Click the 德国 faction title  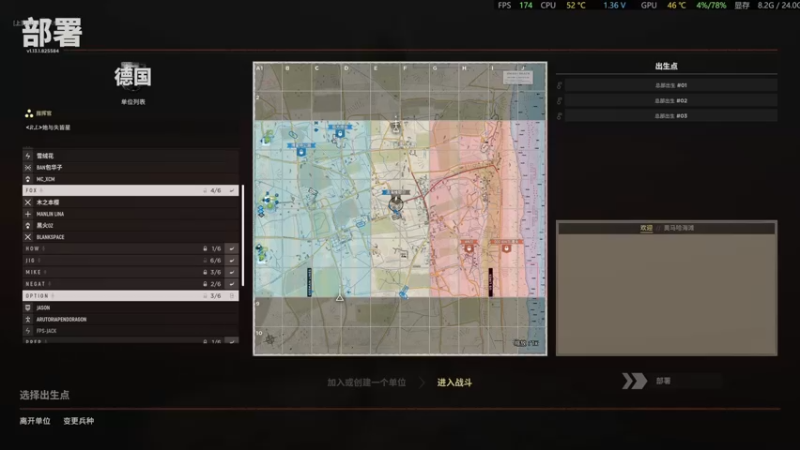pyautogui.click(x=133, y=77)
